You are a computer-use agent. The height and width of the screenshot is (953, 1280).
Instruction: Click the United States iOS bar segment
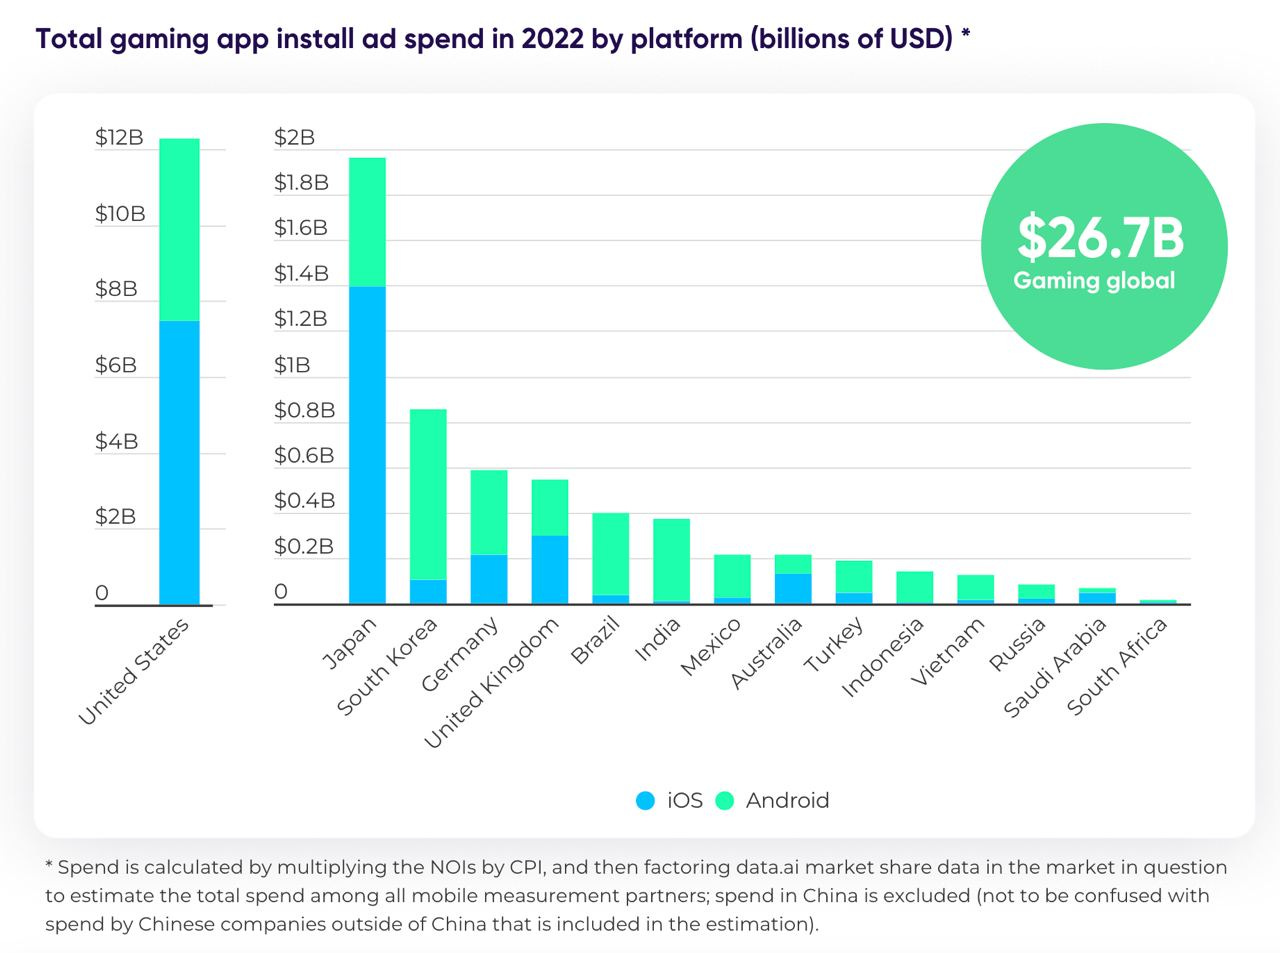(x=179, y=463)
